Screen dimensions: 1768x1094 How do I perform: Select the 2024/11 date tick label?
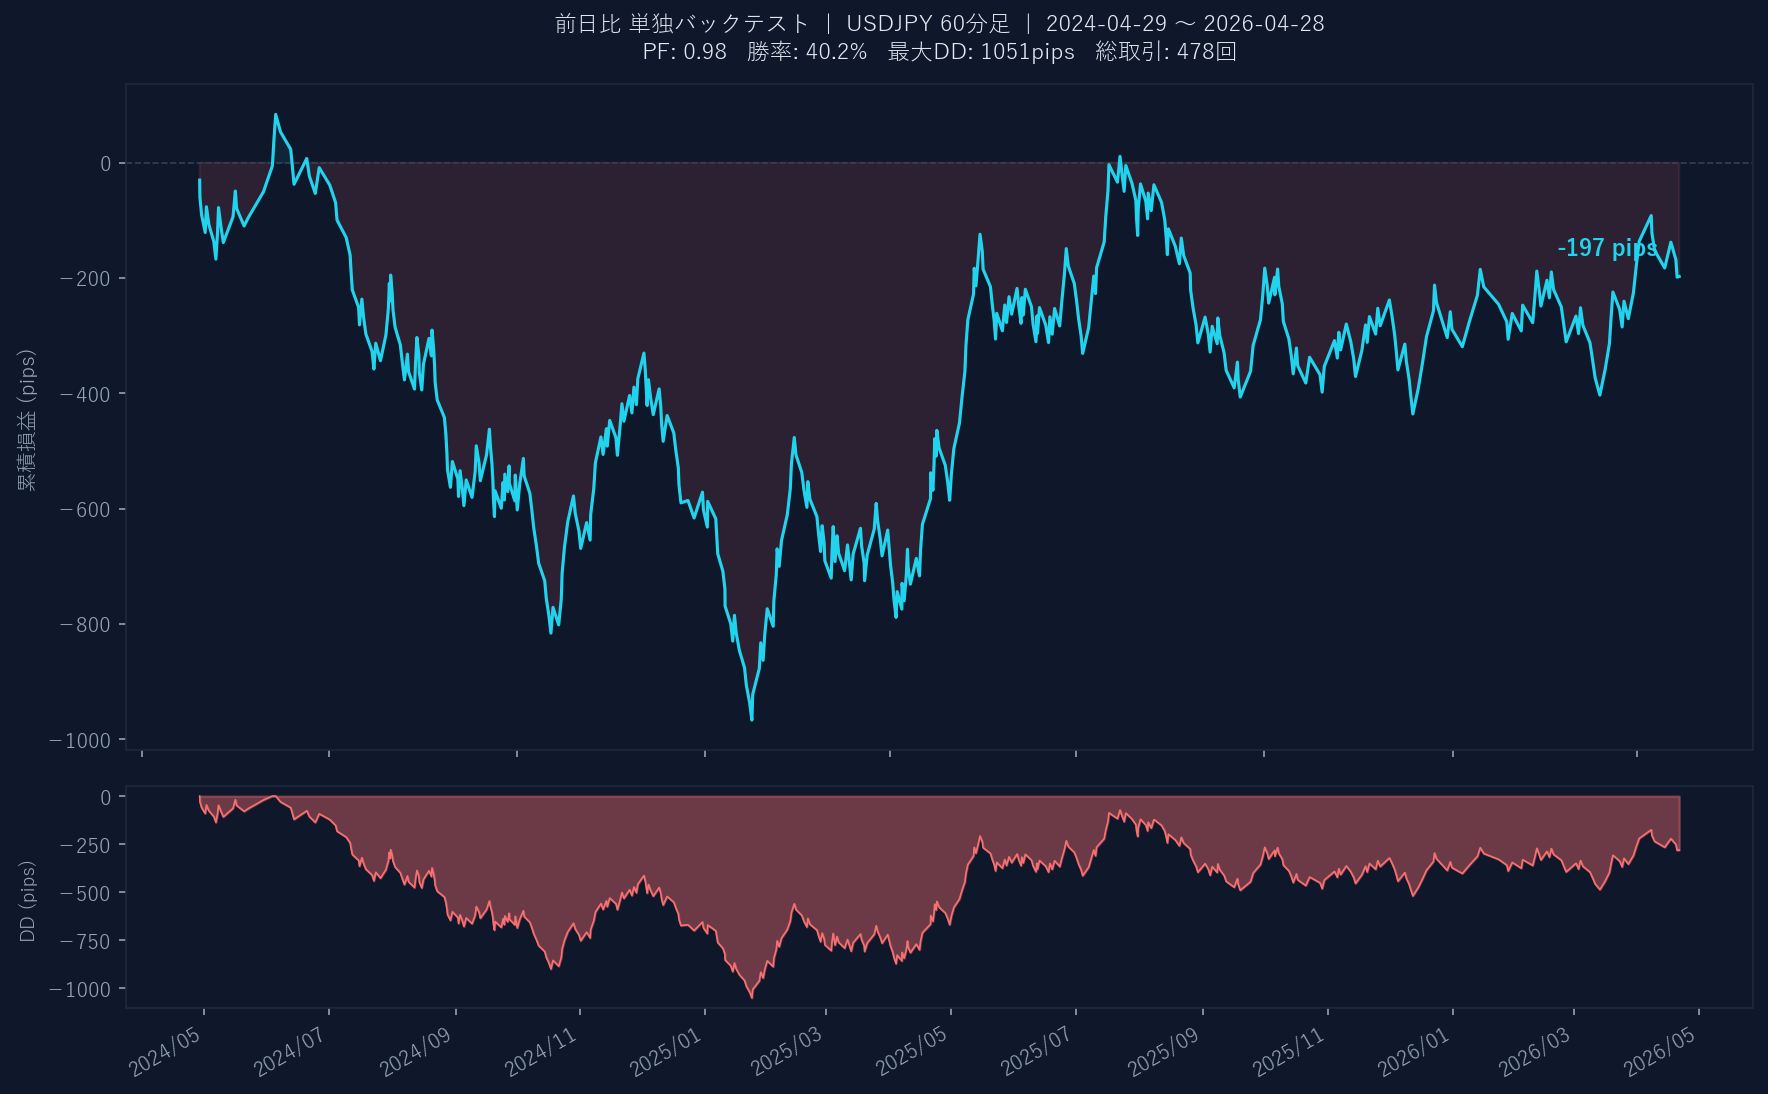tap(541, 1052)
